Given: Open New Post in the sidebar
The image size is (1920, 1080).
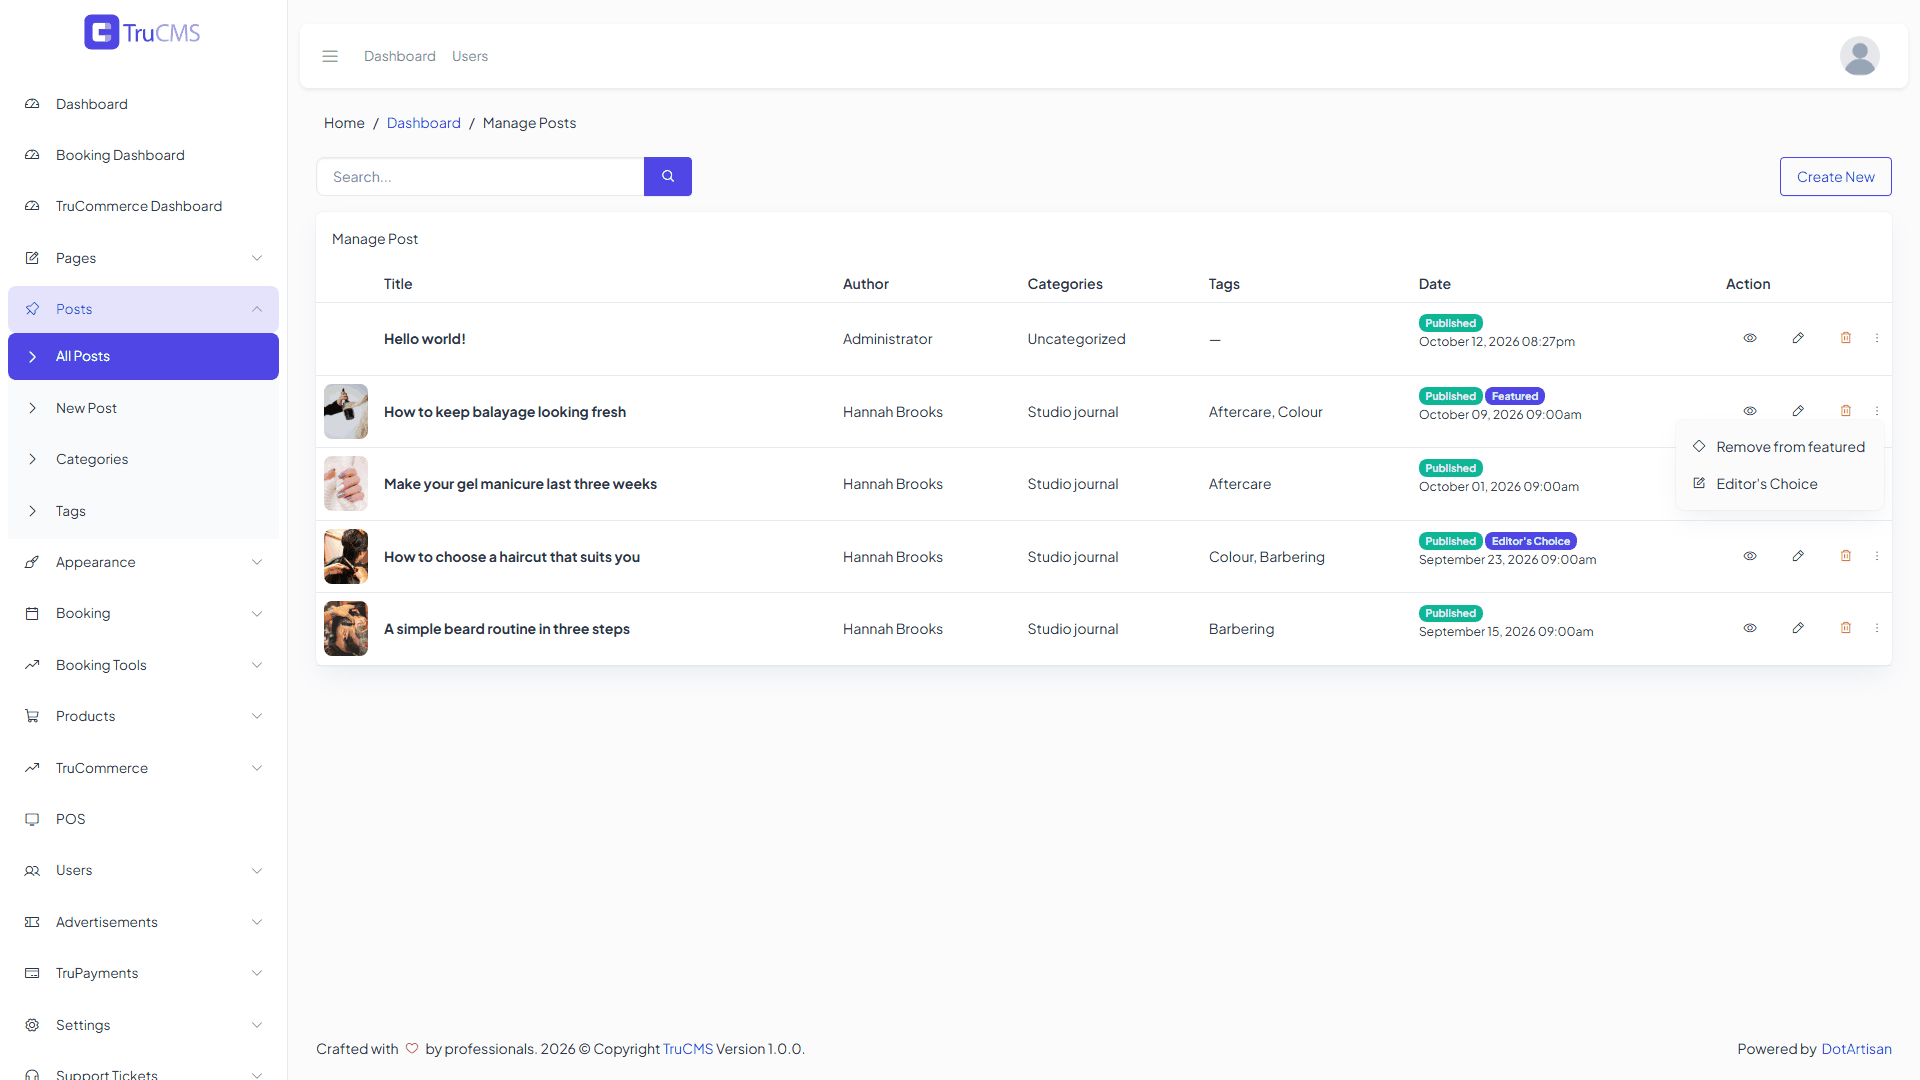Looking at the screenshot, I should click(143, 408).
